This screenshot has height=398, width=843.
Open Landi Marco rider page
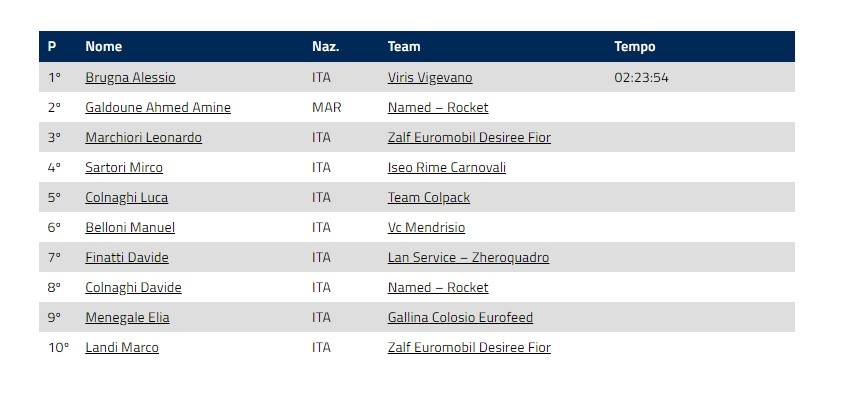point(122,347)
